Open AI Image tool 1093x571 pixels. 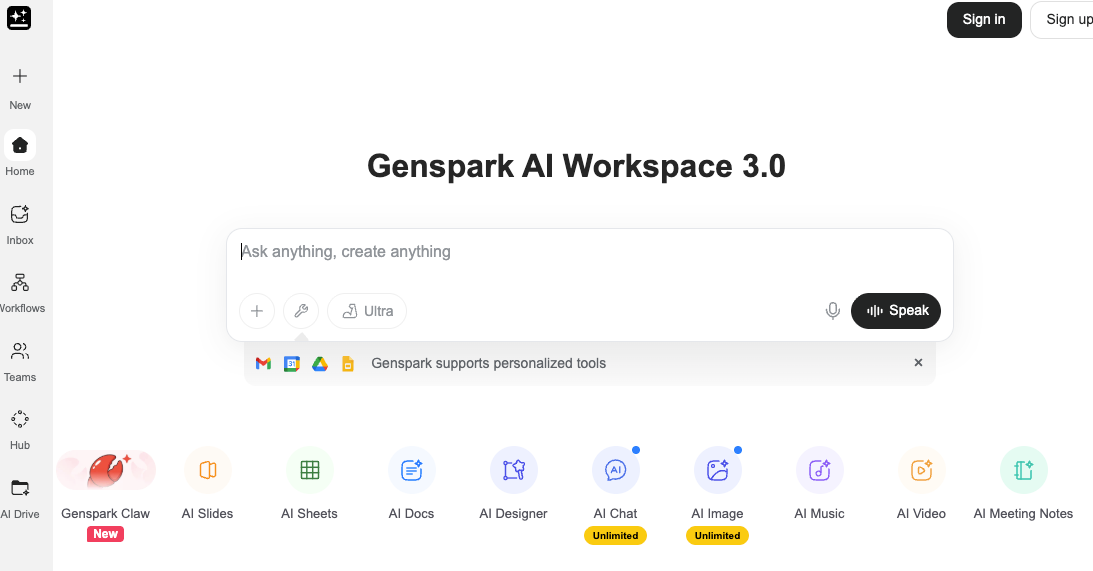coord(717,484)
